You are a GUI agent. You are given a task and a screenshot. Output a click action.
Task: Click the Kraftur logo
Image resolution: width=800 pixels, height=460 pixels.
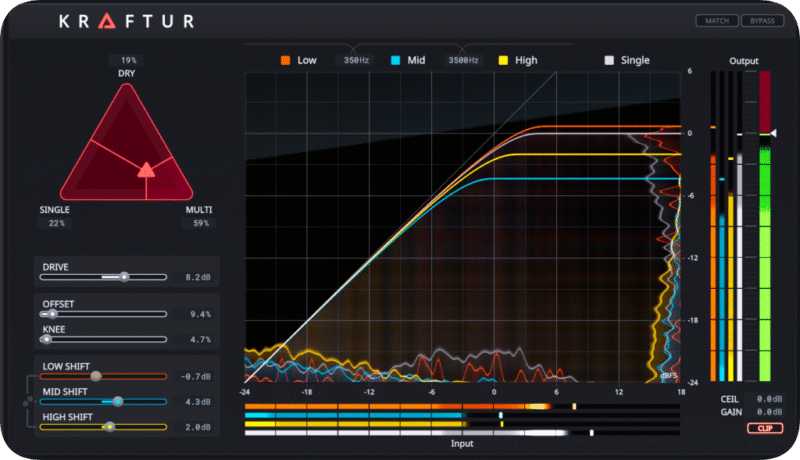[x=126, y=21]
